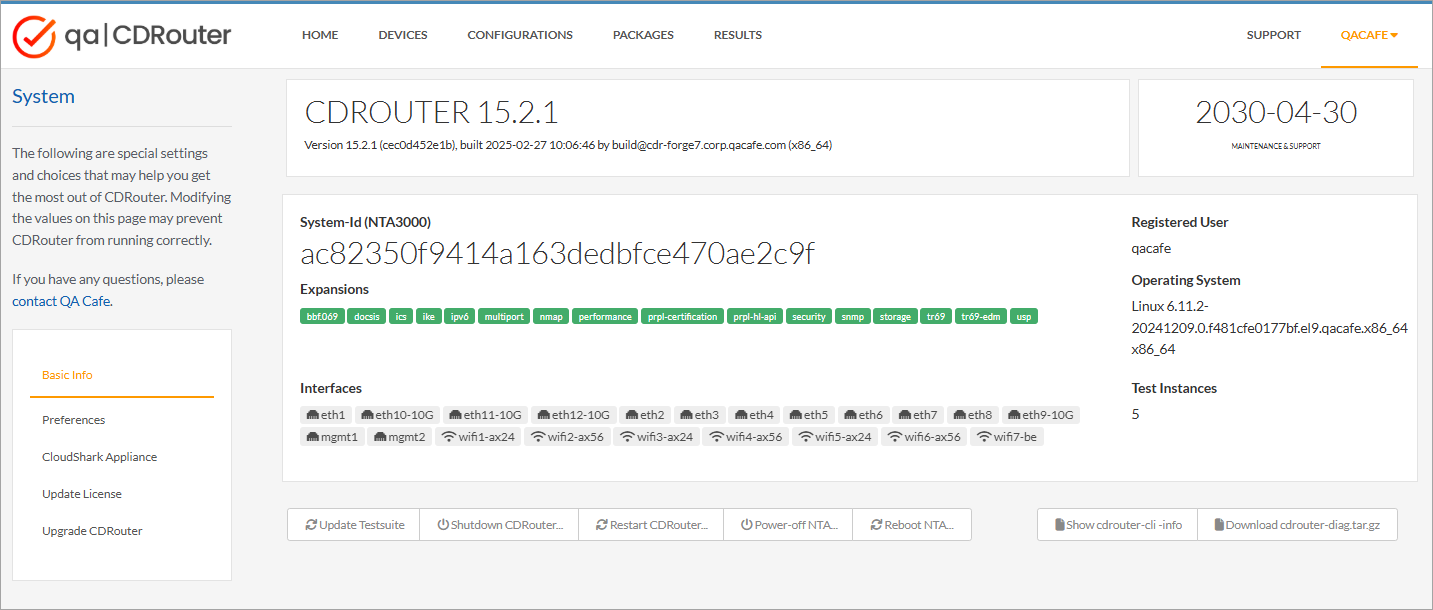Click the ipv6 expansion tag
The height and width of the screenshot is (610, 1433).
[459, 316]
